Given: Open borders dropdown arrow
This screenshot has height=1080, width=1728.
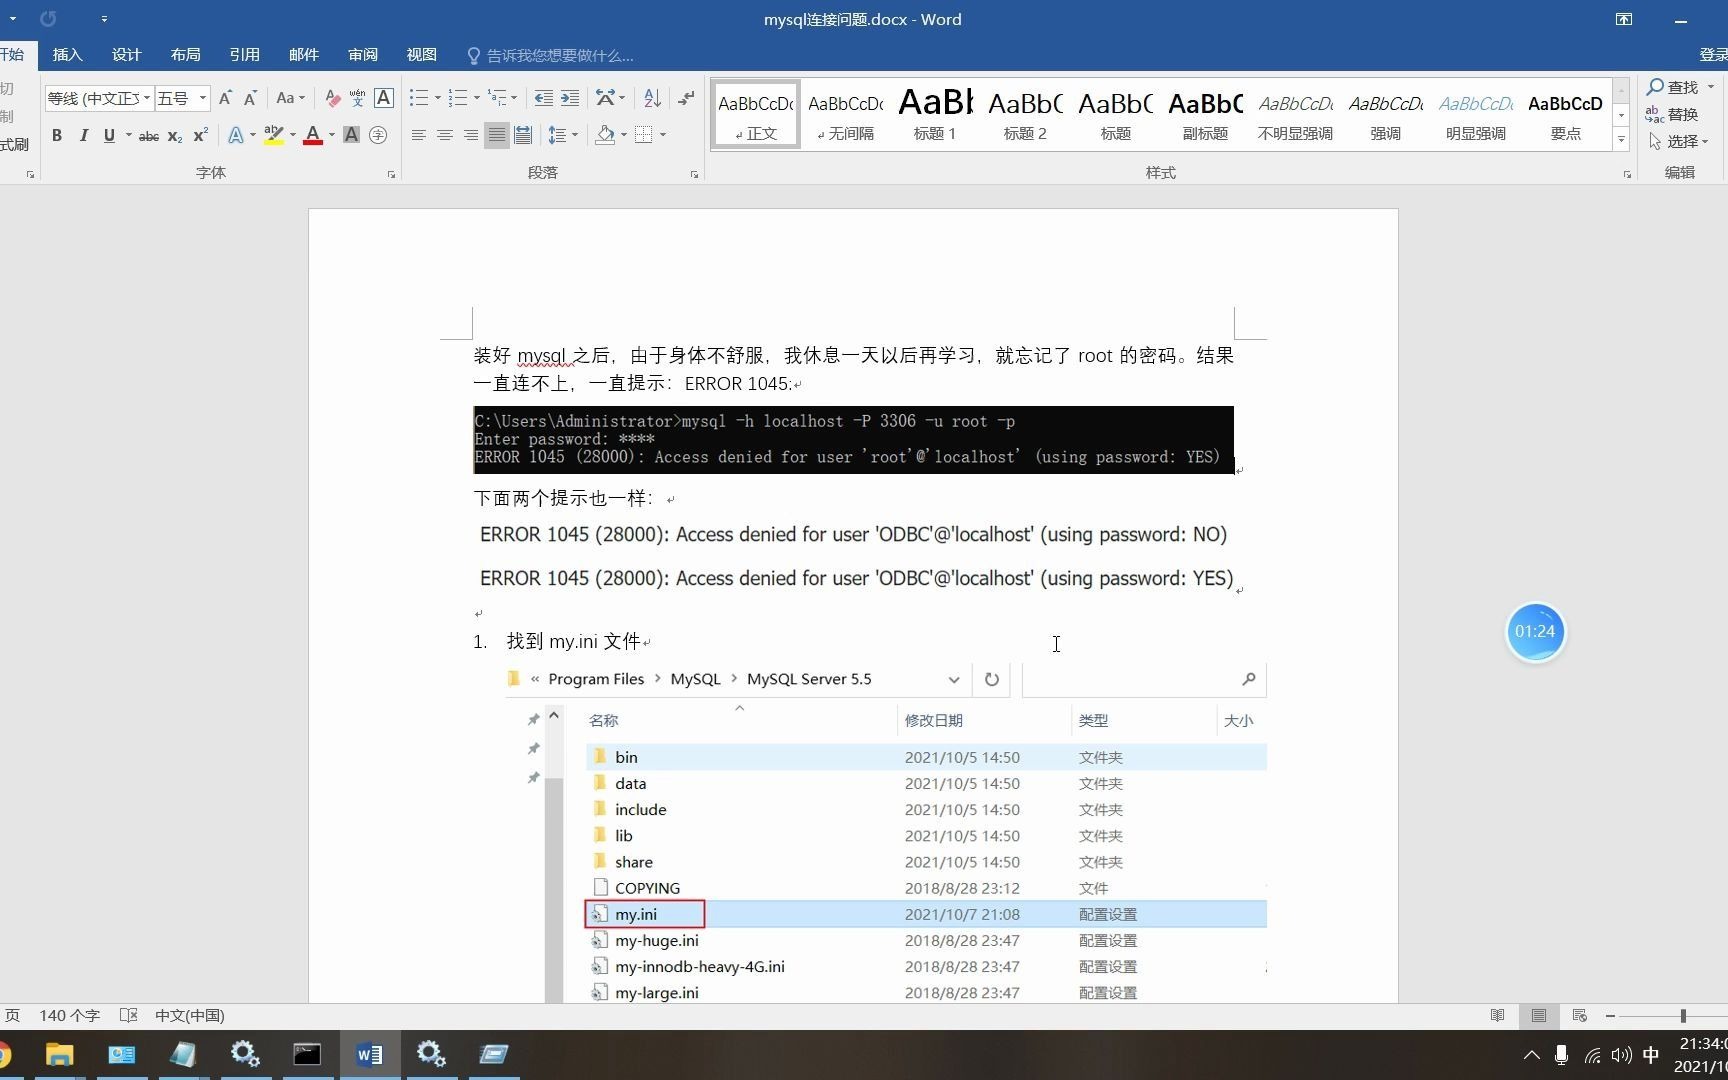Looking at the screenshot, I should (x=663, y=135).
